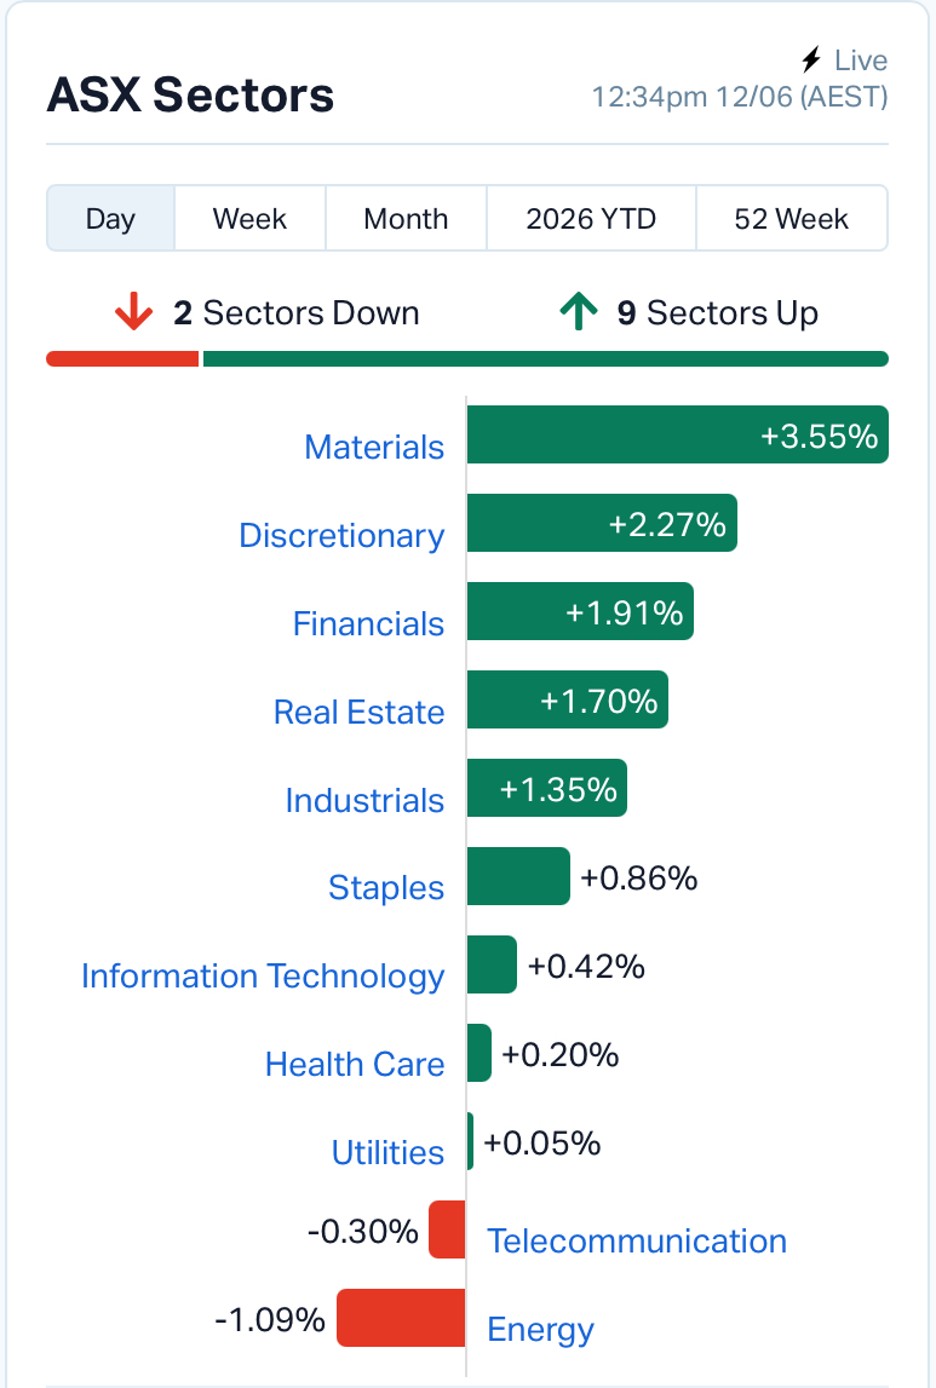936x1388 pixels.
Task: Click the green sectors-up progress bar
Action: pos(545,359)
